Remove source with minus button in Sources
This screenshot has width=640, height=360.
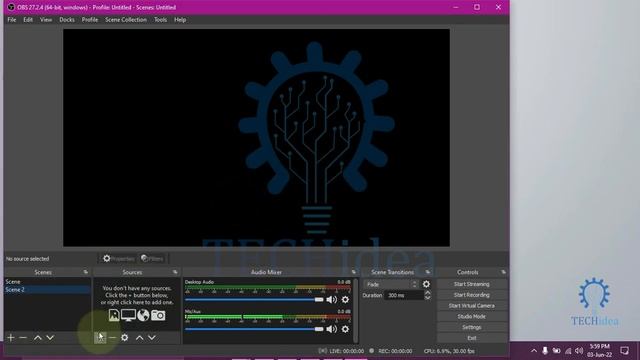(x=112, y=338)
